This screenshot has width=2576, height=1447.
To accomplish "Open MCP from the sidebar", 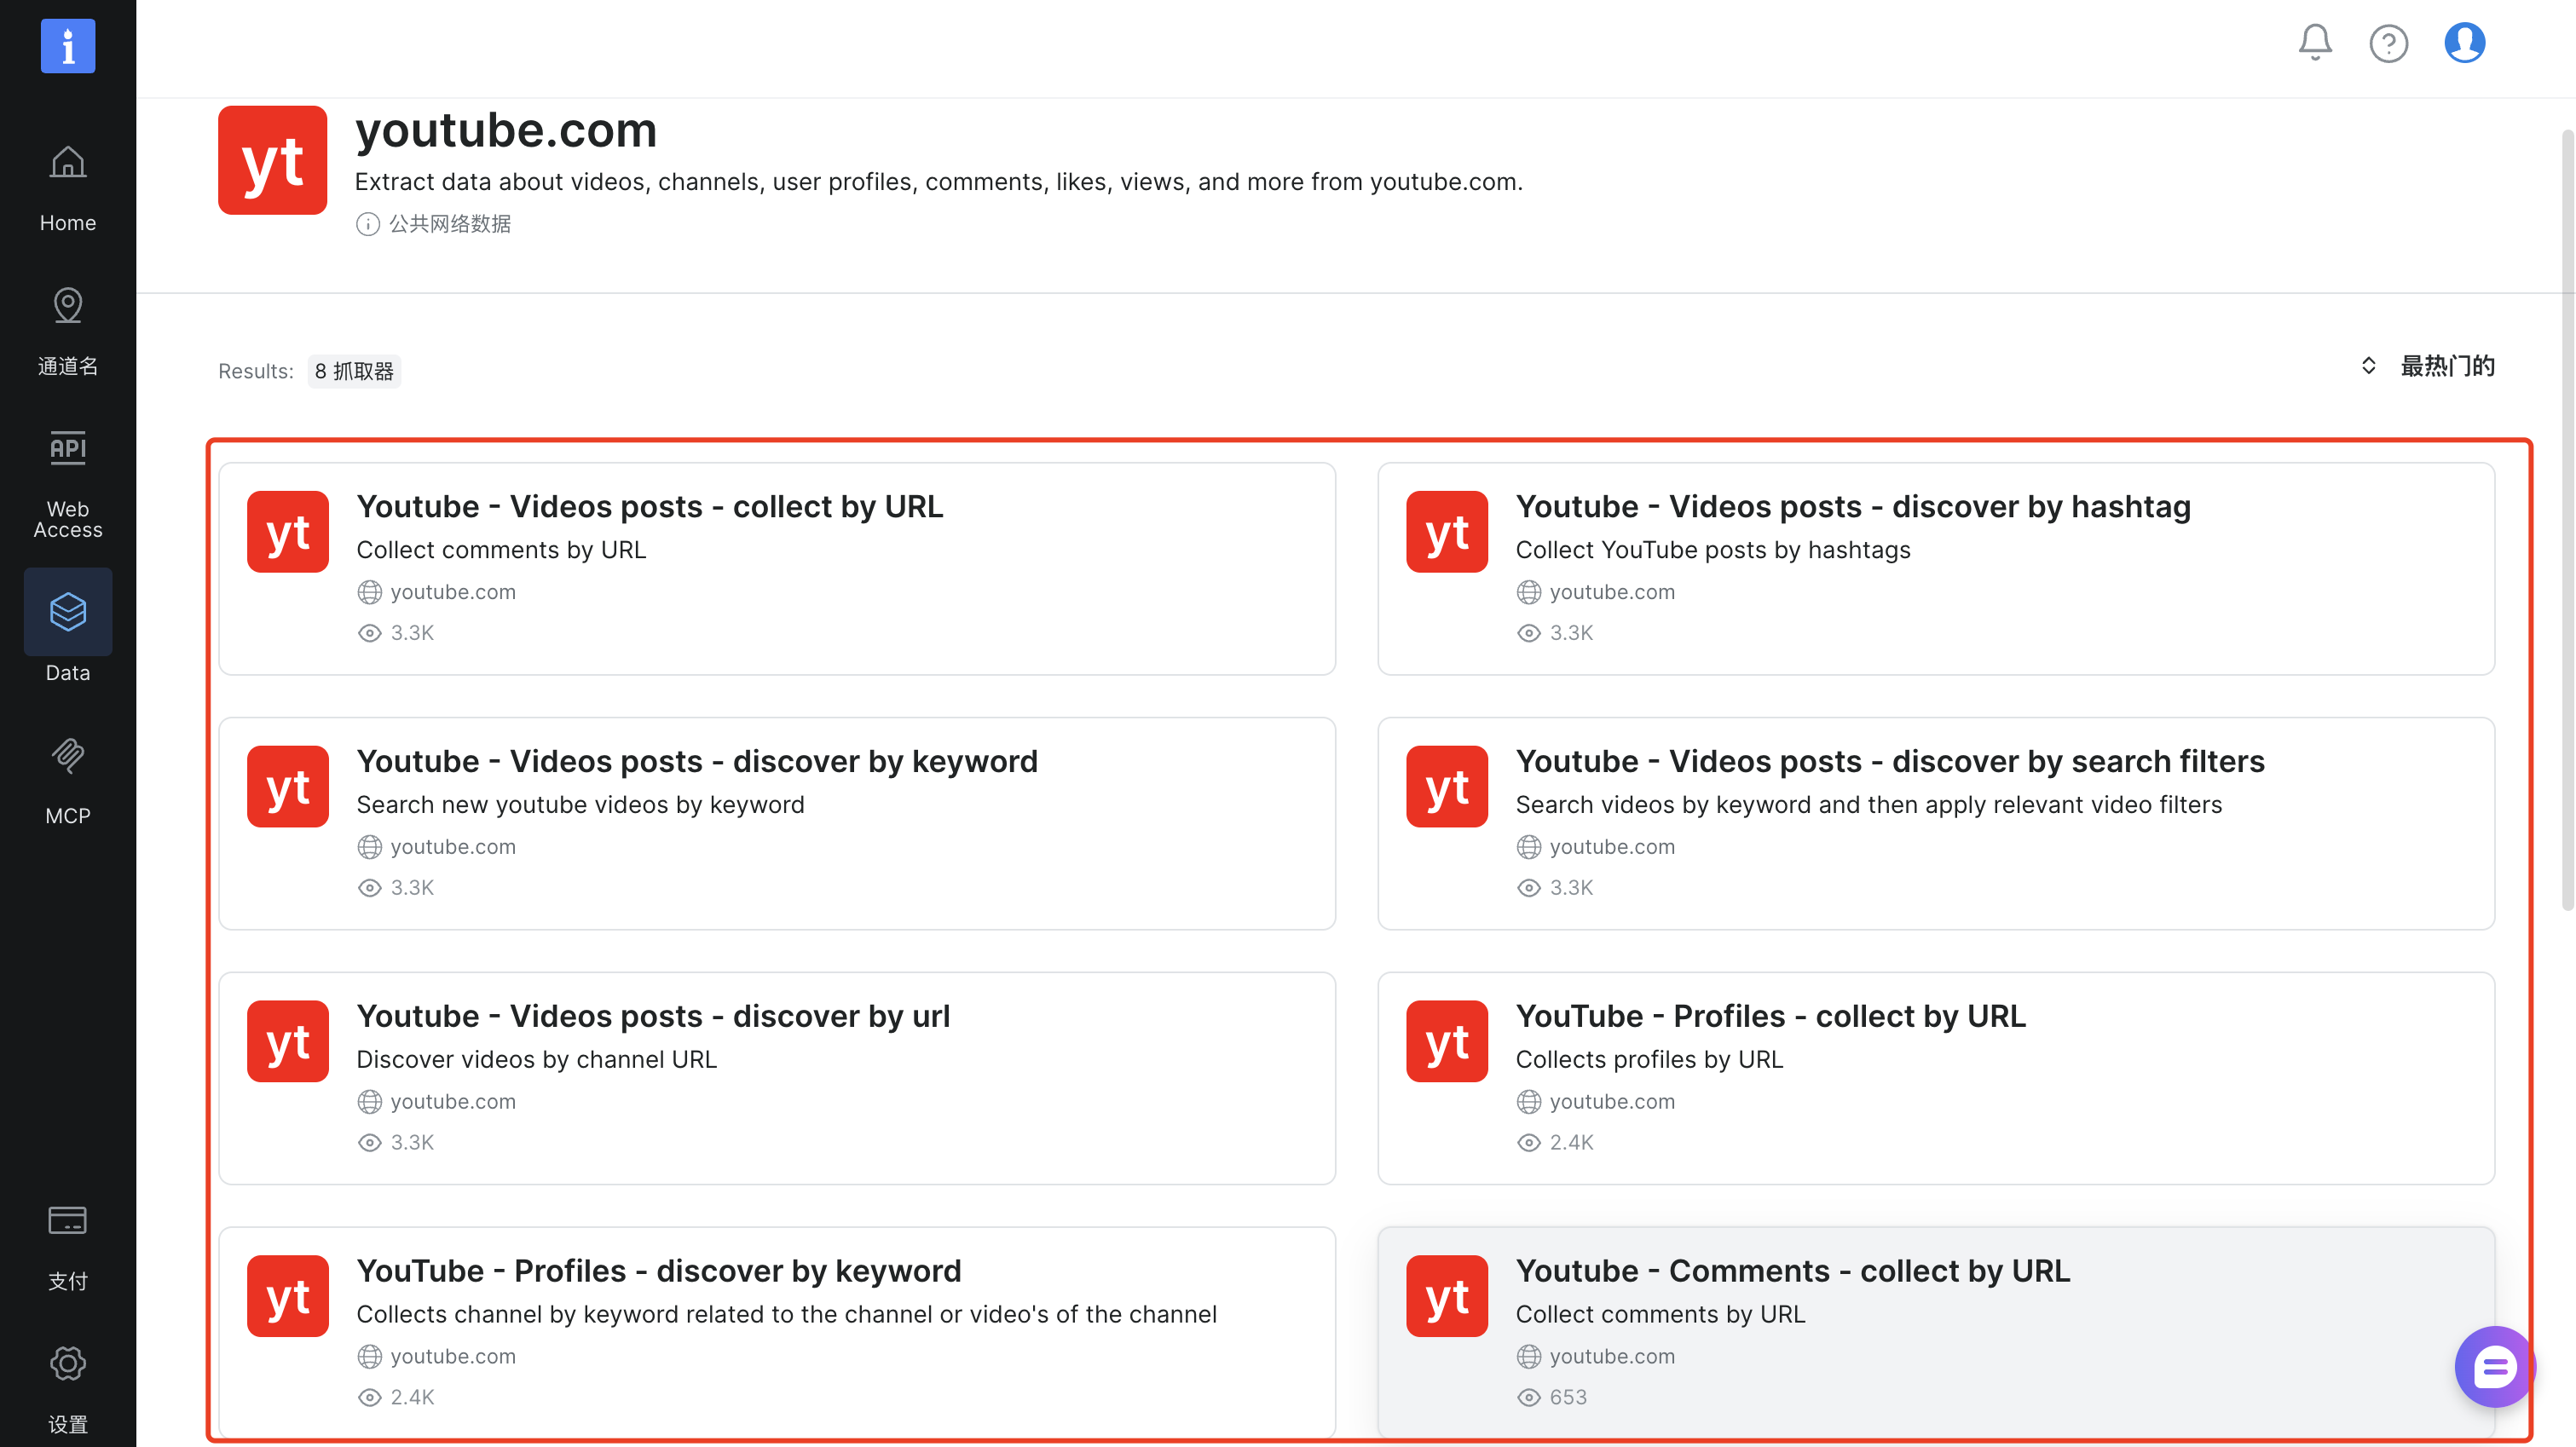I will point(68,779).
